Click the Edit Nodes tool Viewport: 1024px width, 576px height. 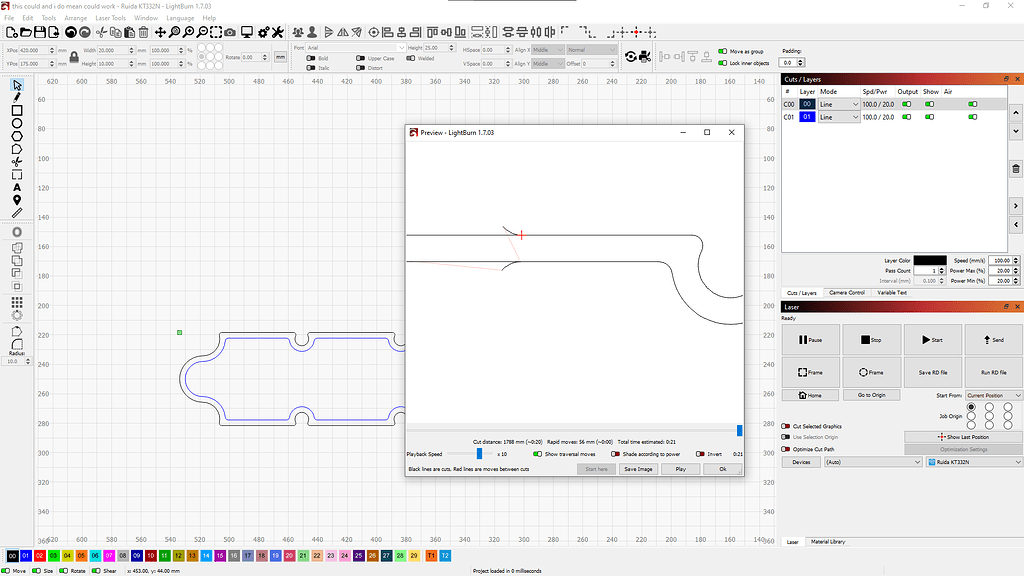17,149
